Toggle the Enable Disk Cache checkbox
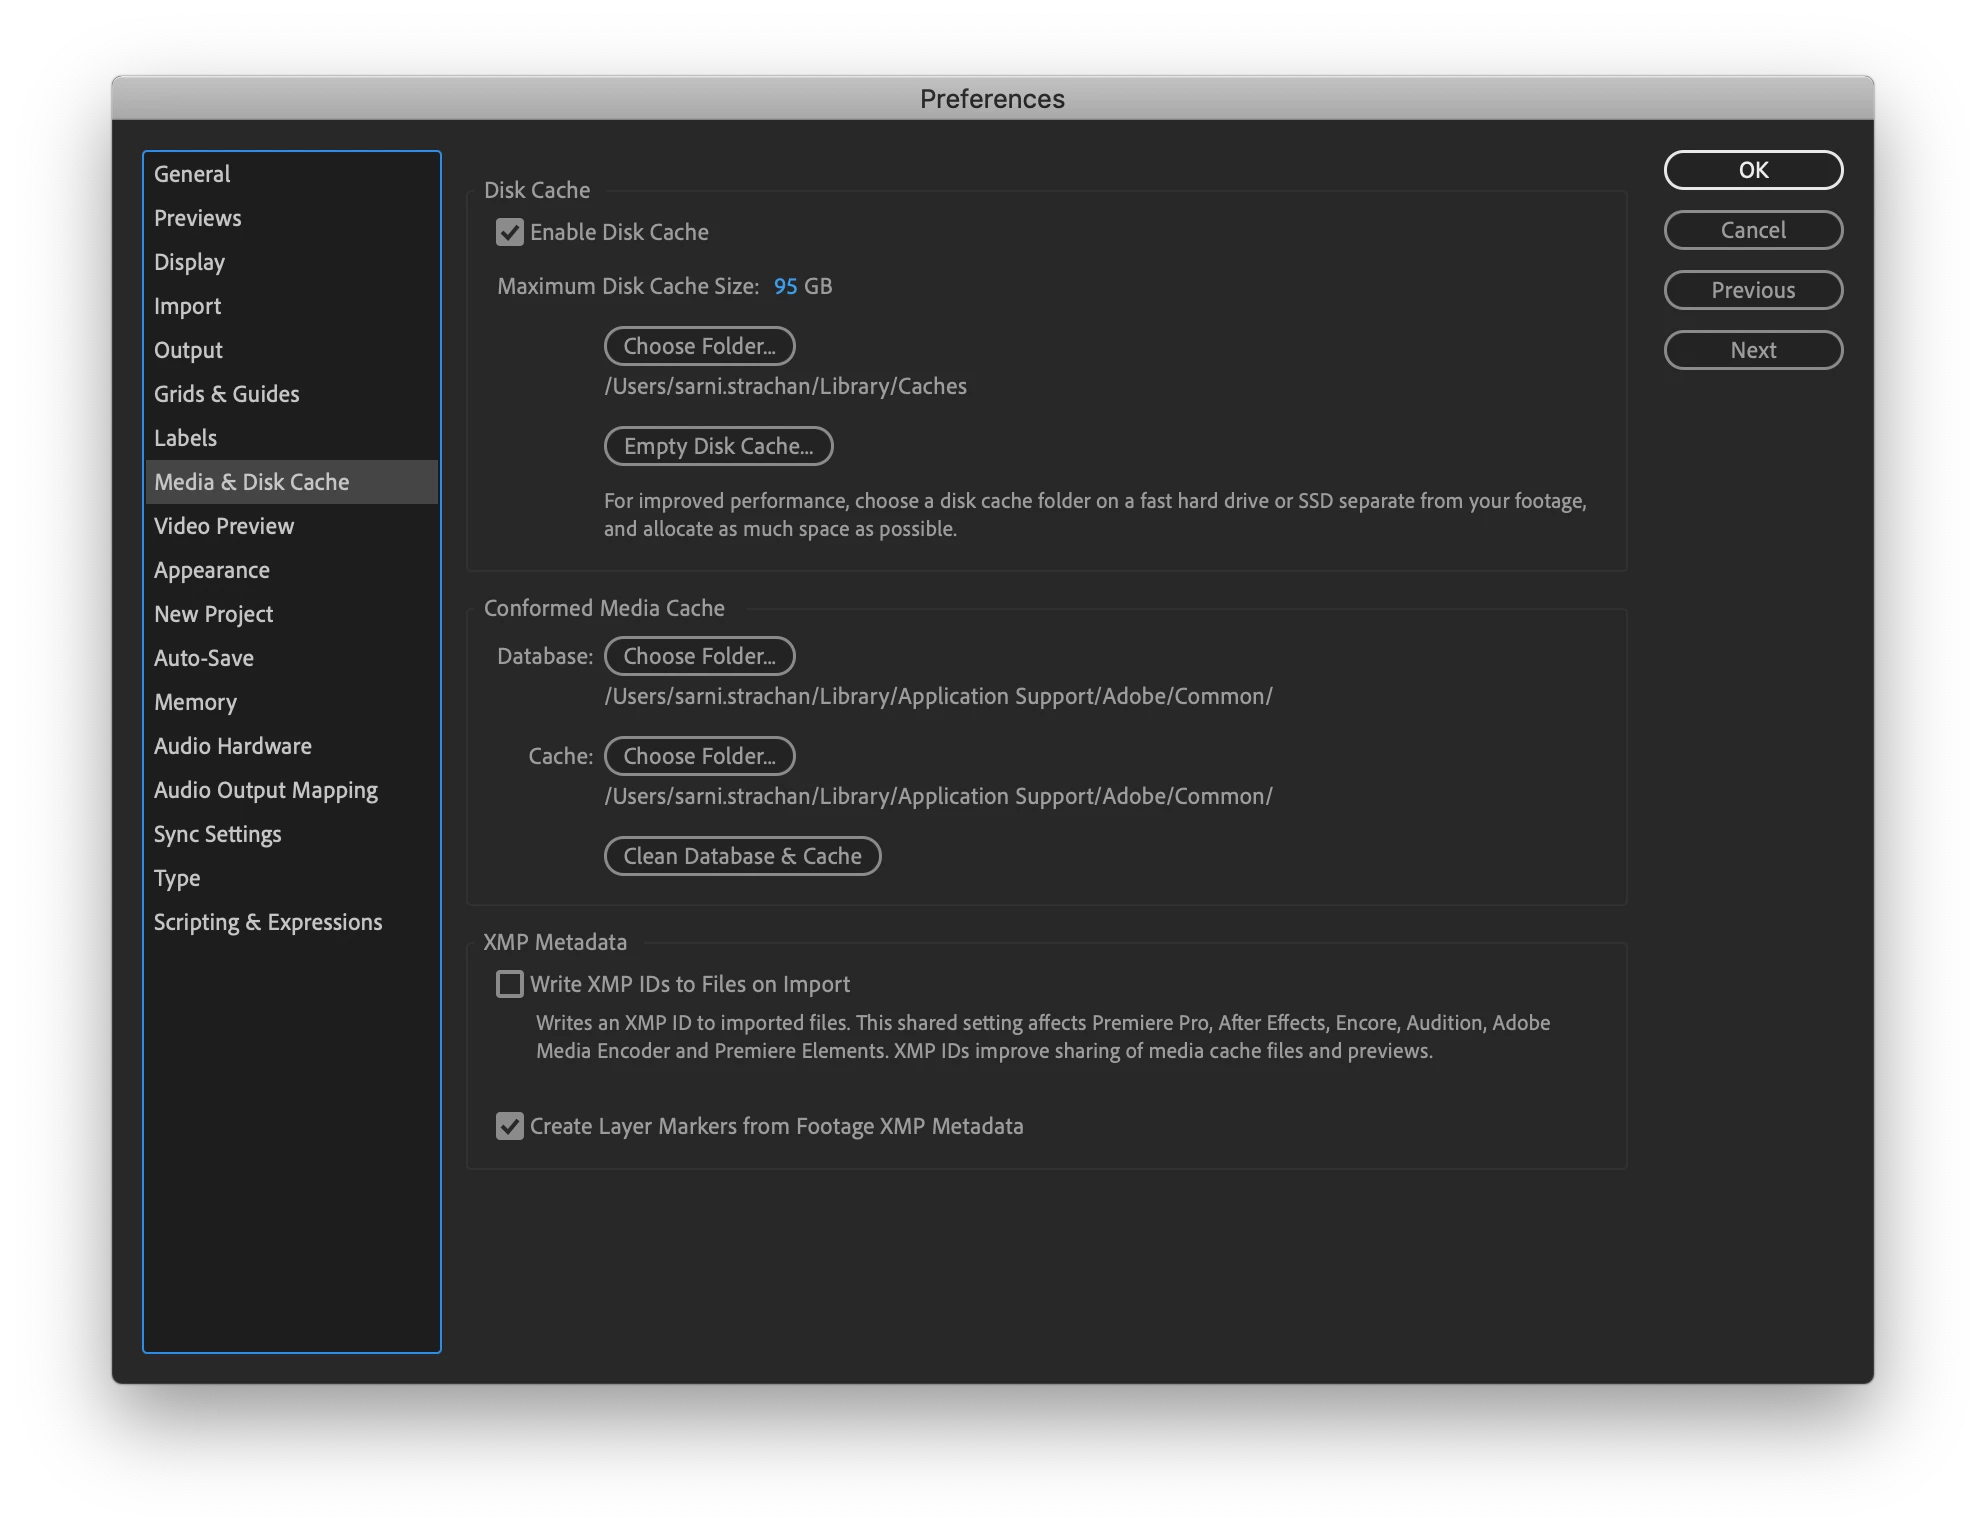The width and height of the screenshot is (1986, 1532). [x=510, y=232]
